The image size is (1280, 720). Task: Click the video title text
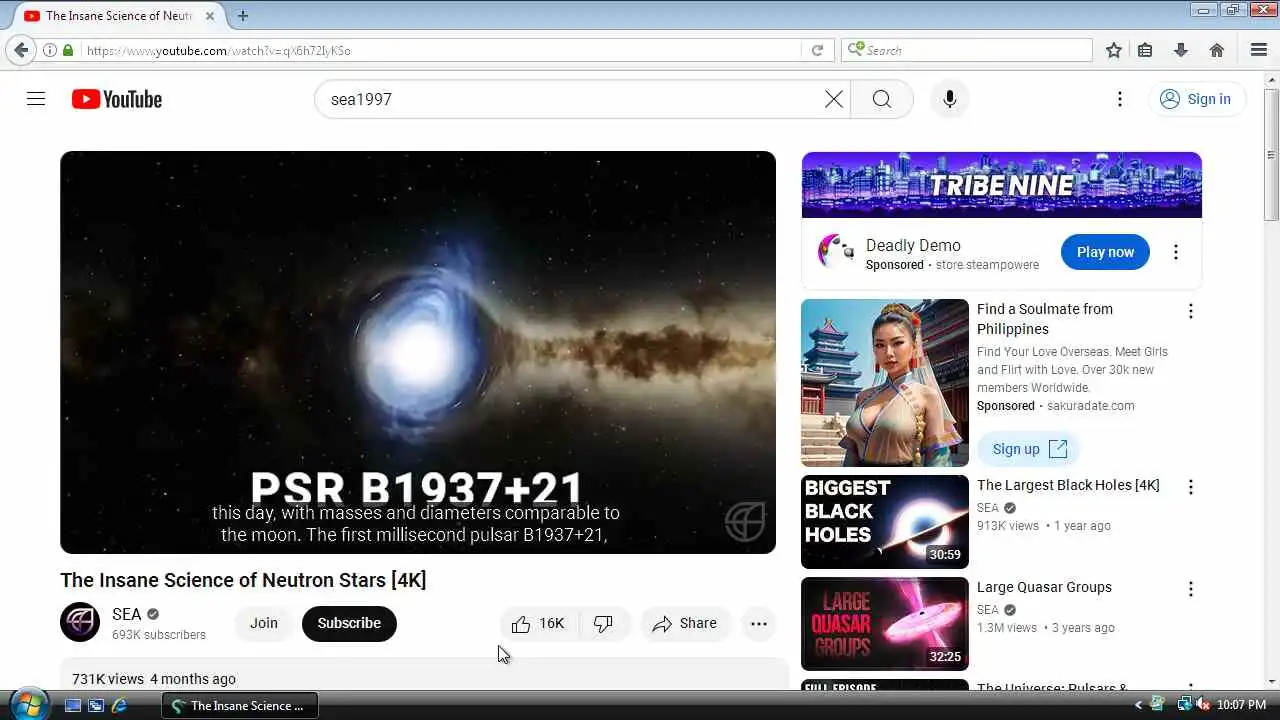tap(243, 580)
